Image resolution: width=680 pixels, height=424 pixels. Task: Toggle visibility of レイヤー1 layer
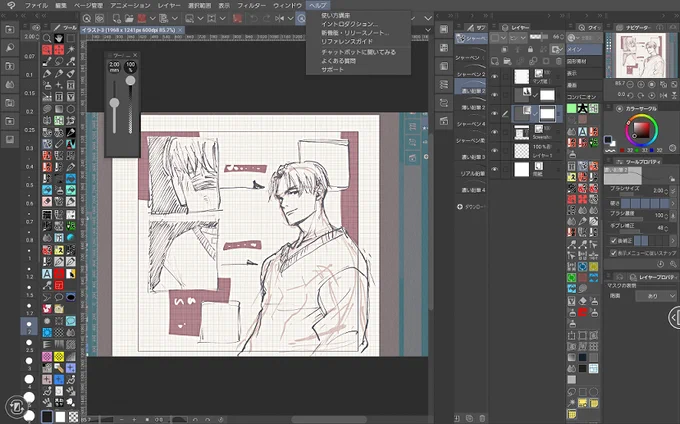[x=494, y=150]
